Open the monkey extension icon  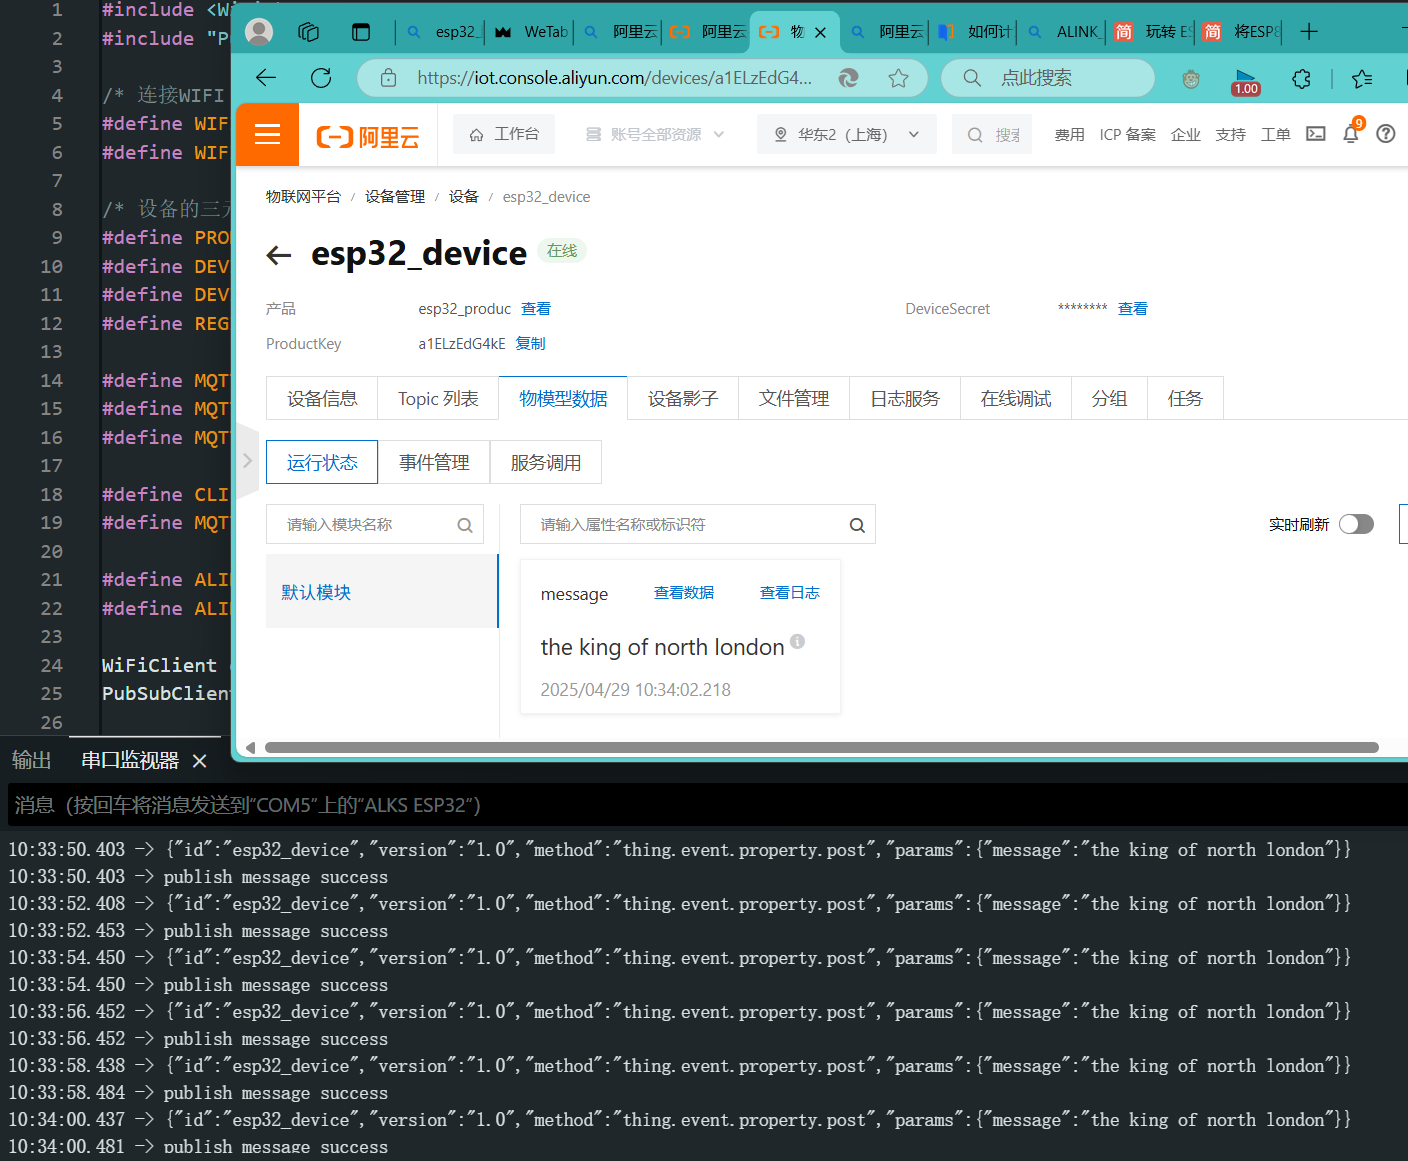click(x=1191, y=78)
